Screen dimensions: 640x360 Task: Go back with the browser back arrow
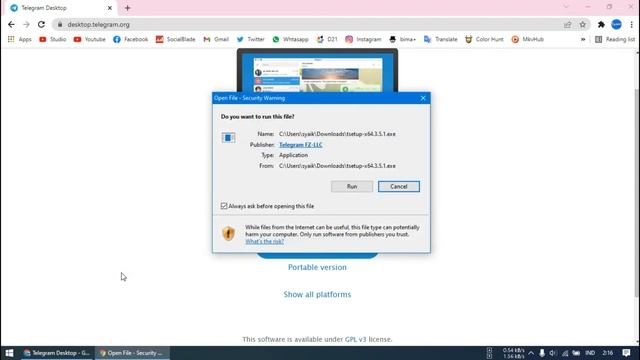tap(11, 24)
